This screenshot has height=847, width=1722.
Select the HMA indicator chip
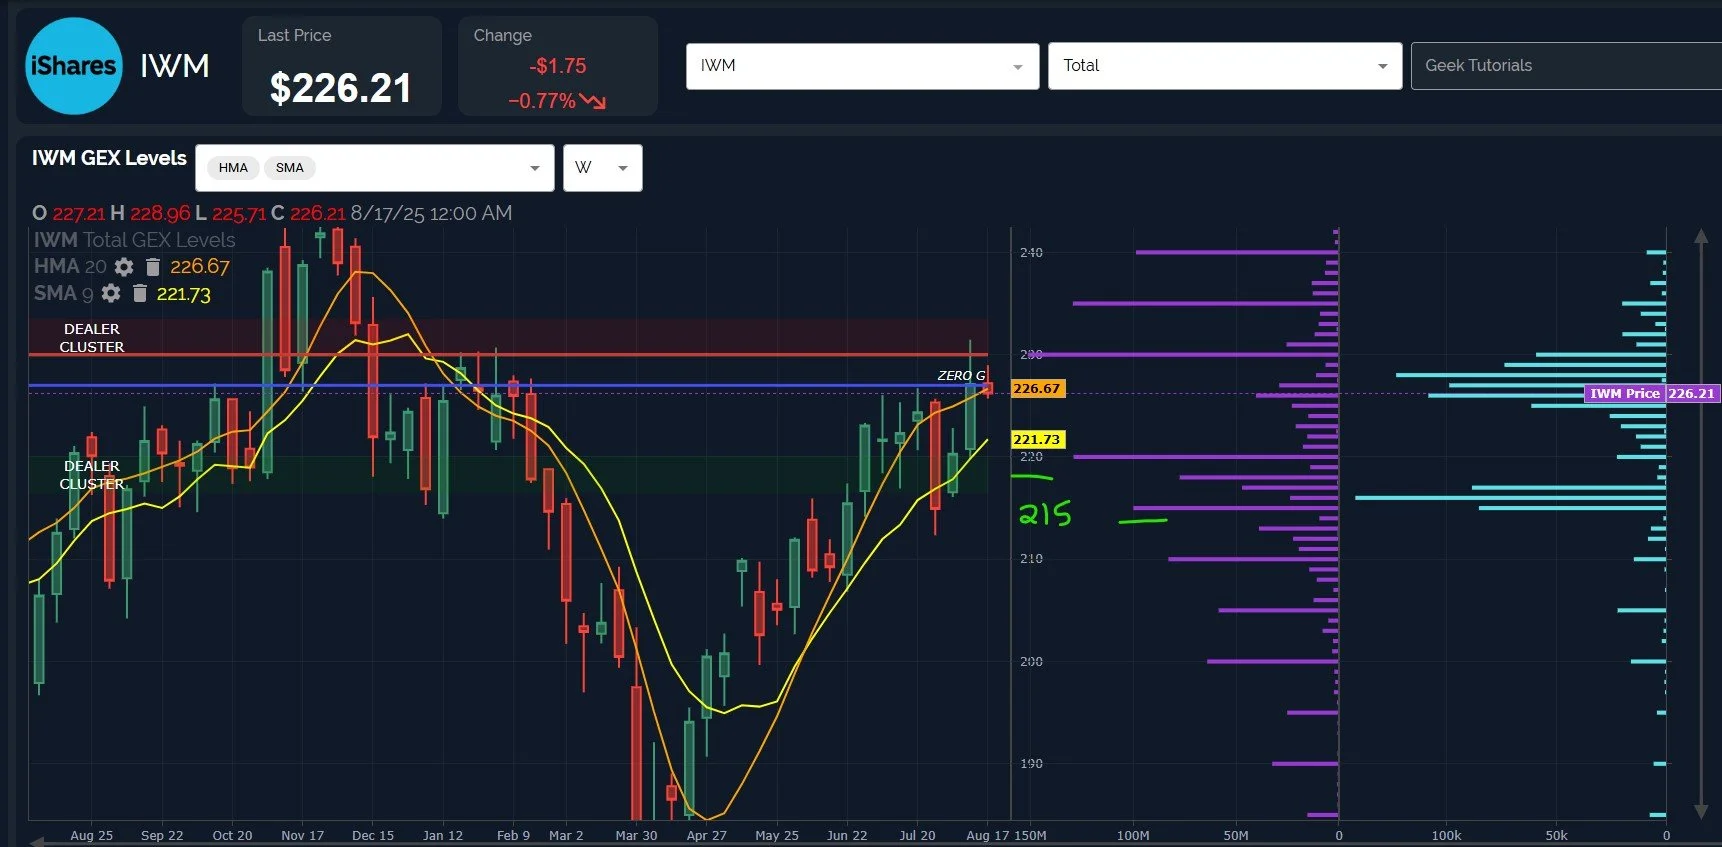(x=233, y=168)
